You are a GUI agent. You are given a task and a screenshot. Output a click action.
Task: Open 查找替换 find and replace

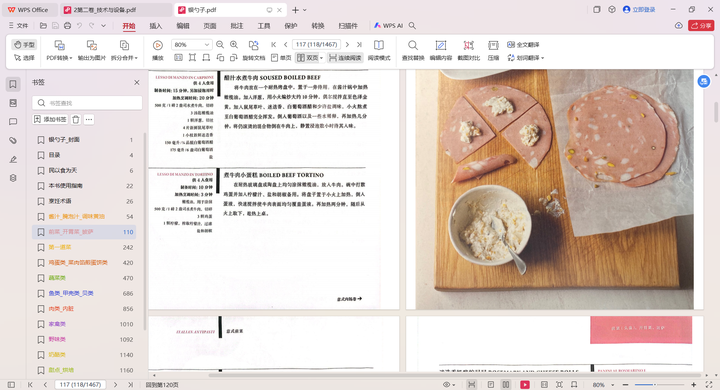[413, 50]
